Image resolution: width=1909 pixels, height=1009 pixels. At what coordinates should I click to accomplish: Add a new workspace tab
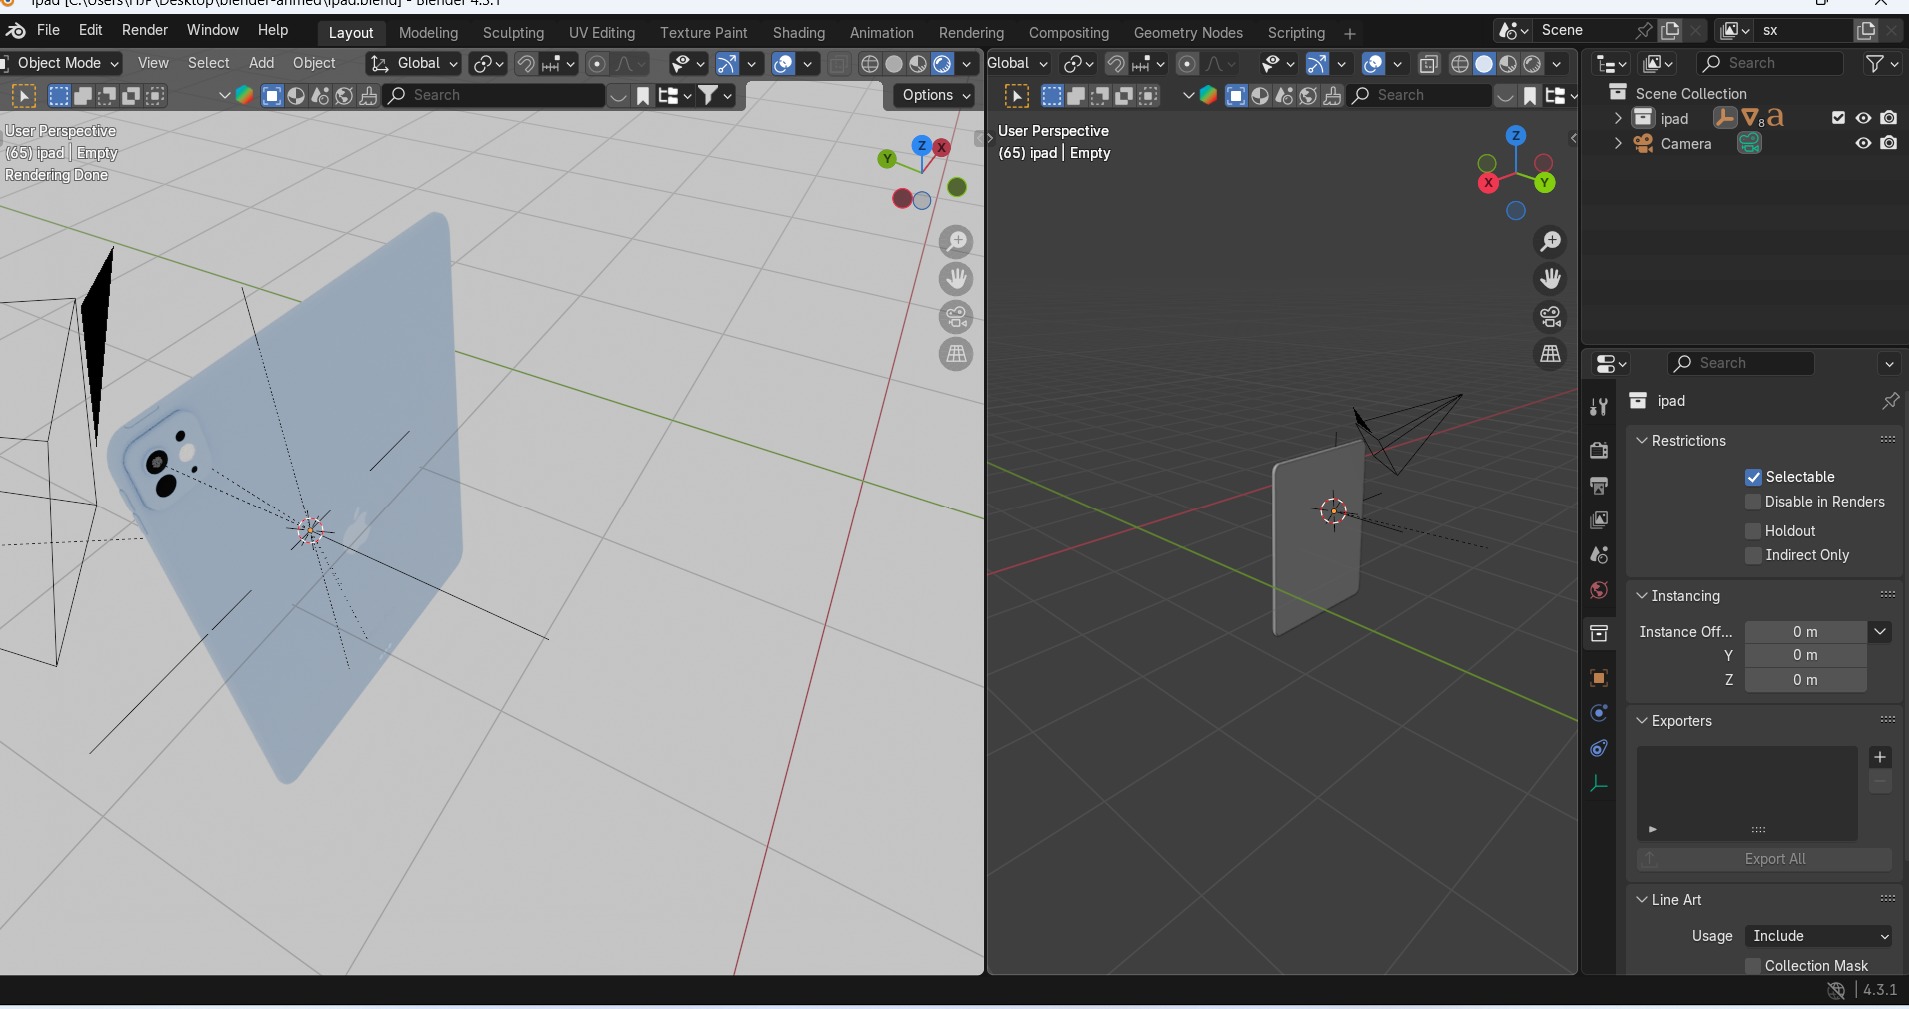1349,34
